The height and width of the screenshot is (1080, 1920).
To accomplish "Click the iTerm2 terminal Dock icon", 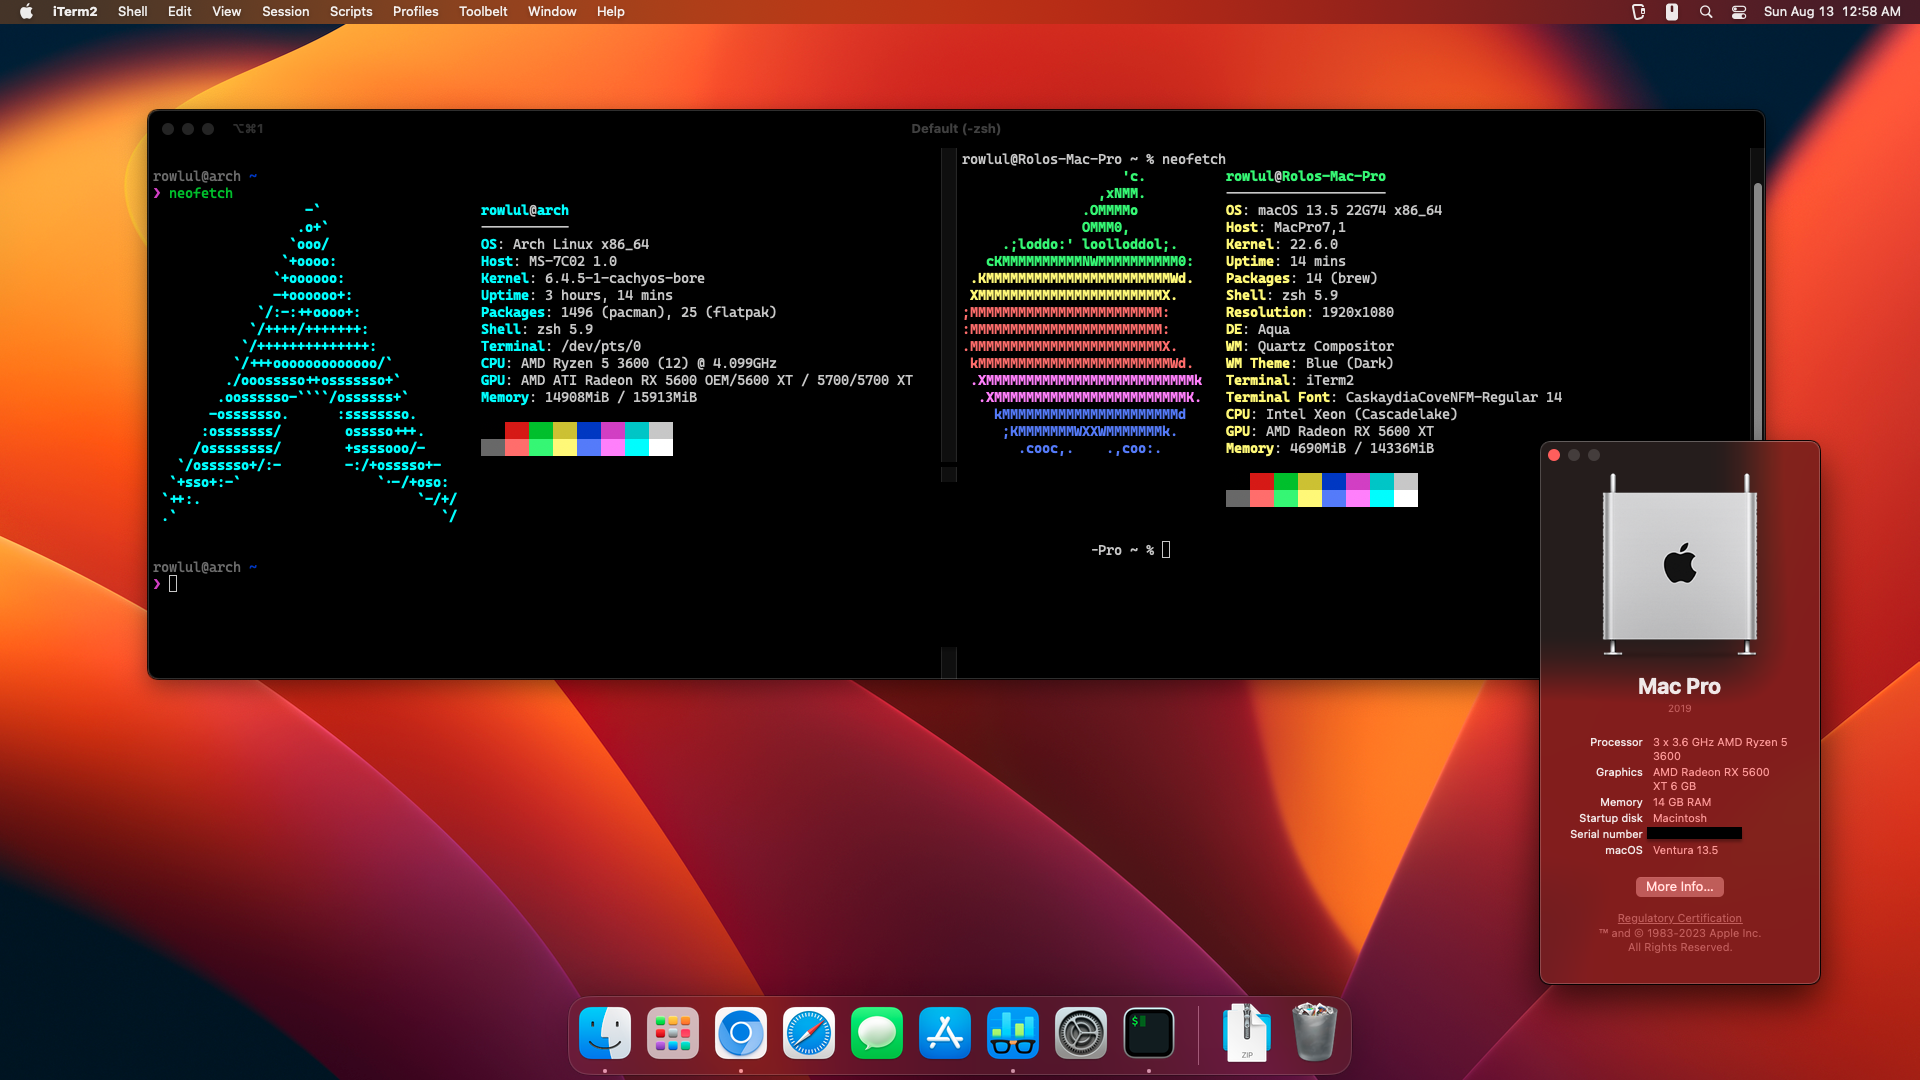I will [x=1149, y=1033].
